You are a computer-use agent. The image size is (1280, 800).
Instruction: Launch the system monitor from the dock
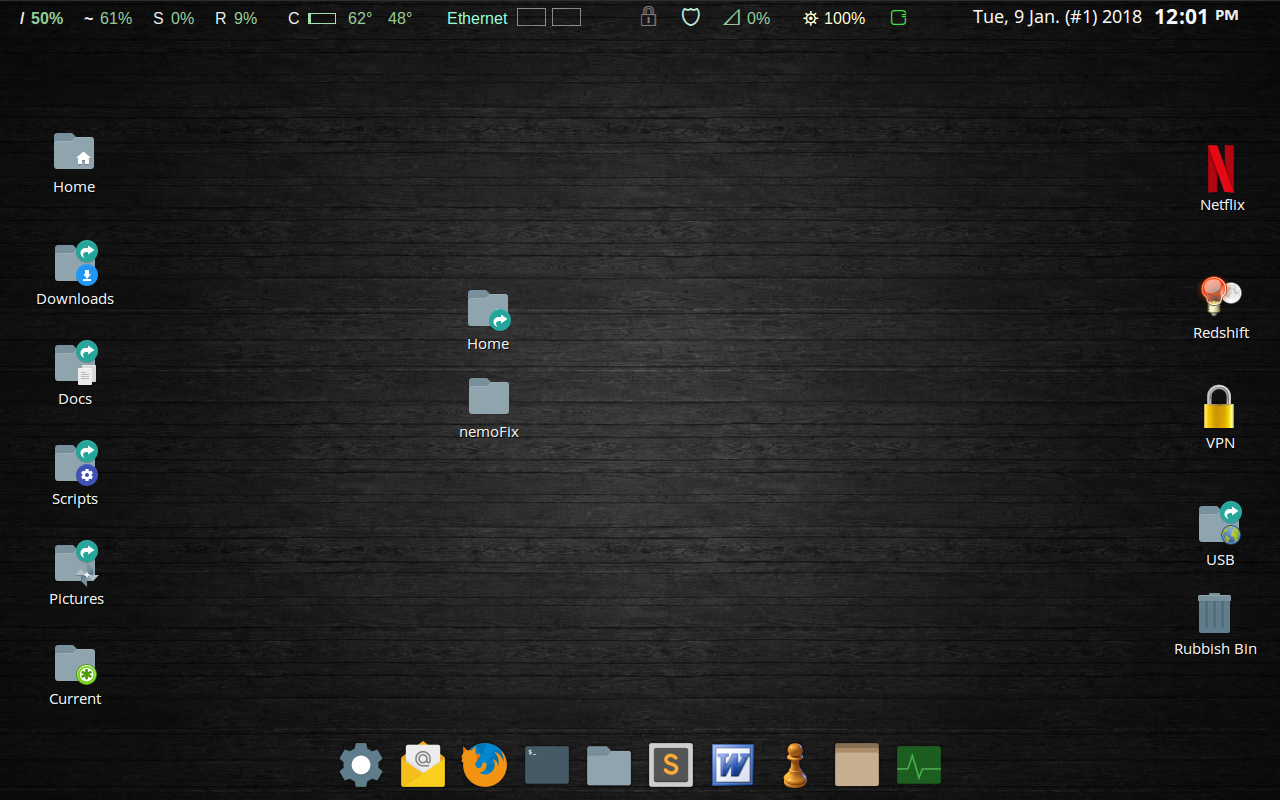pyautogui.click(x=918, y=764)
